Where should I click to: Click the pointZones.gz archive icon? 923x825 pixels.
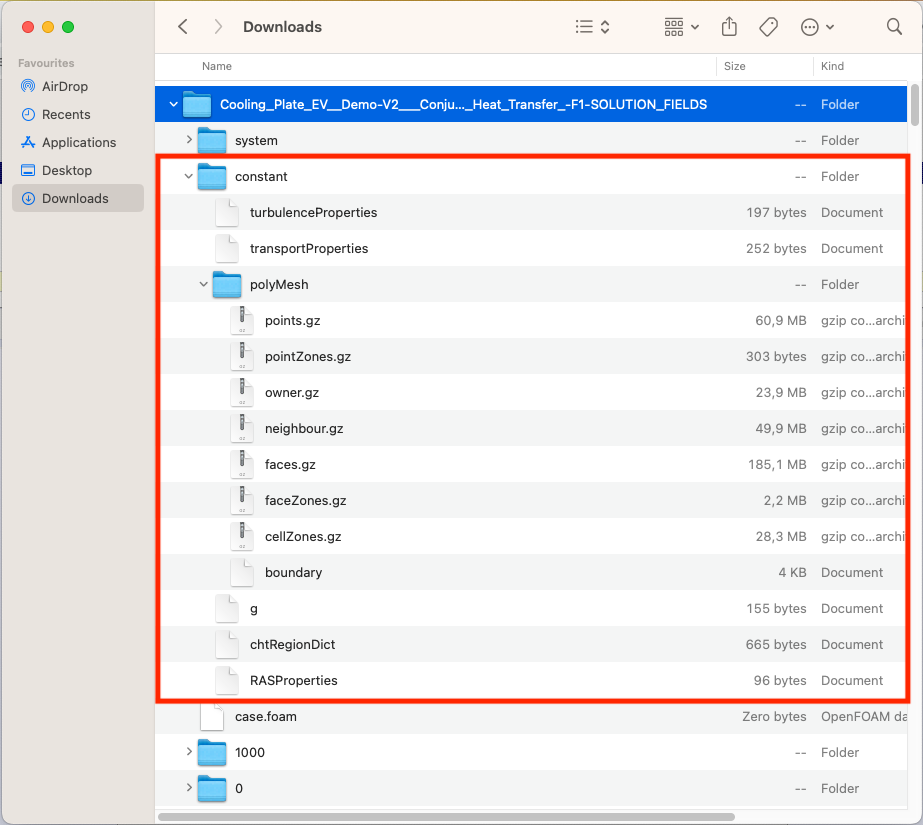tap(242, 356)
